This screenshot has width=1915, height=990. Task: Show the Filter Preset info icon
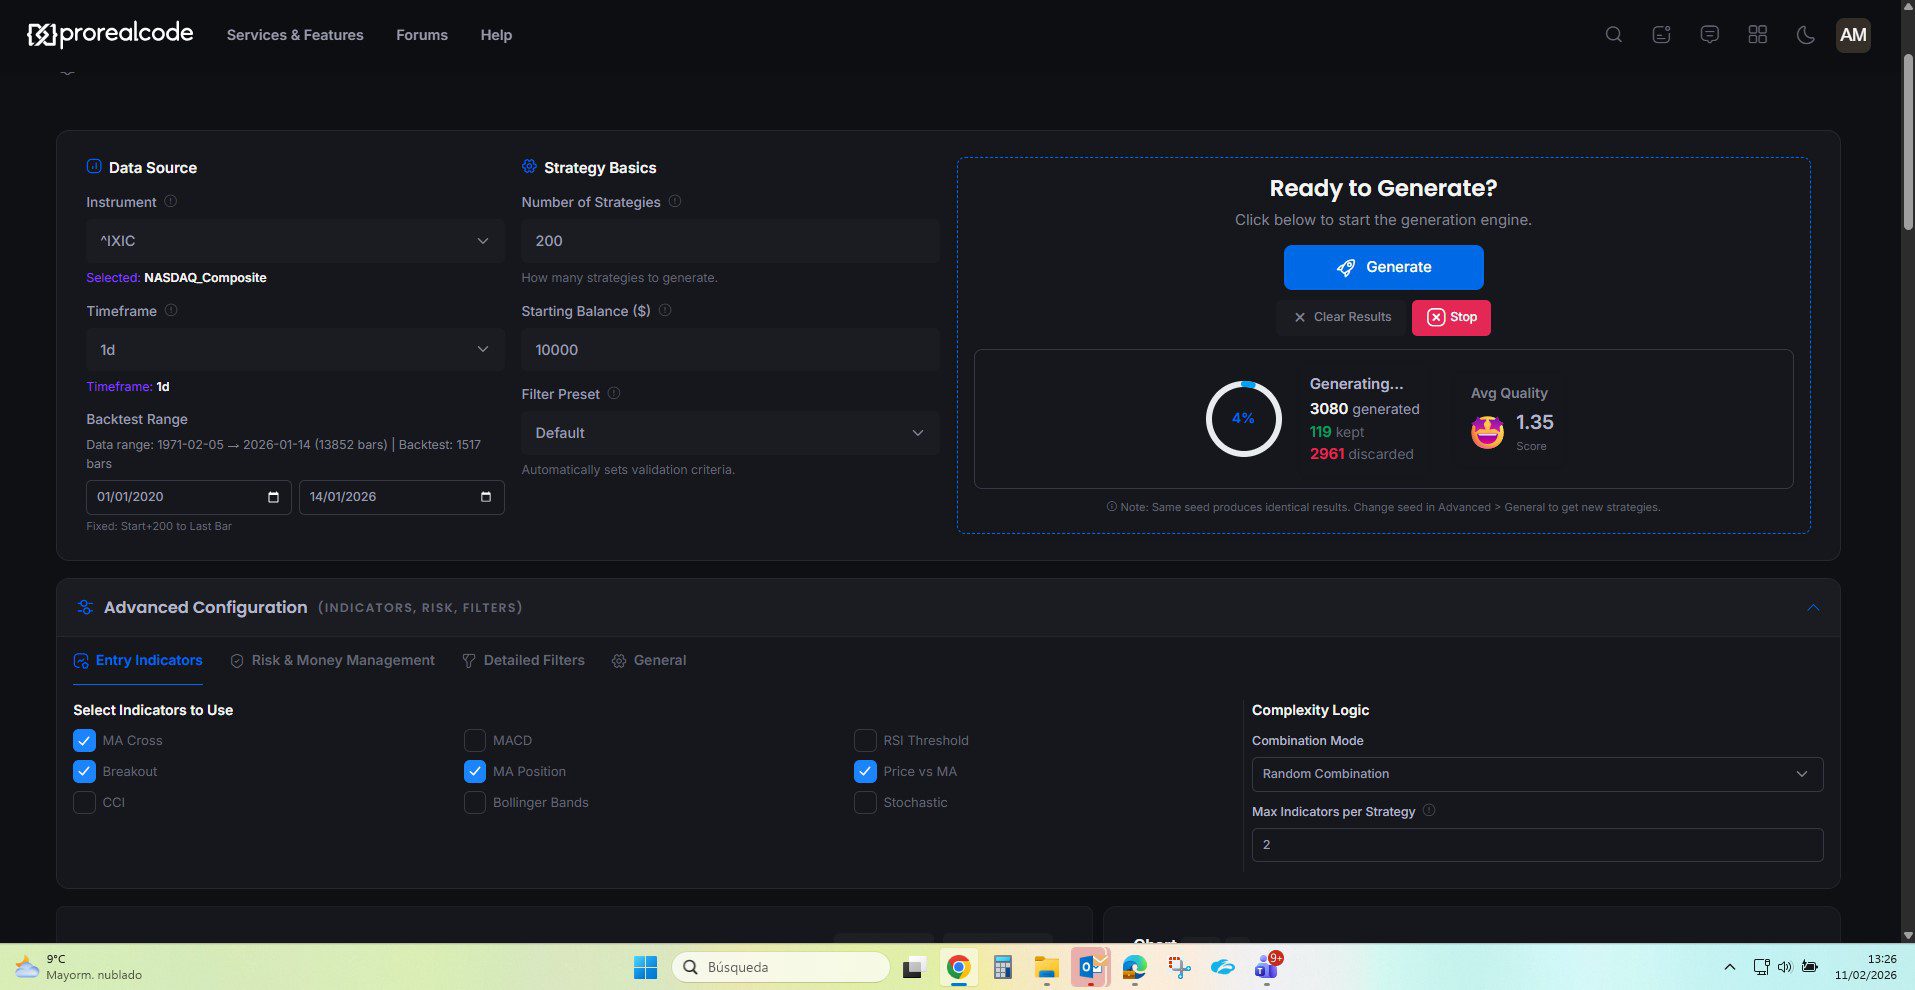[614, 393]
